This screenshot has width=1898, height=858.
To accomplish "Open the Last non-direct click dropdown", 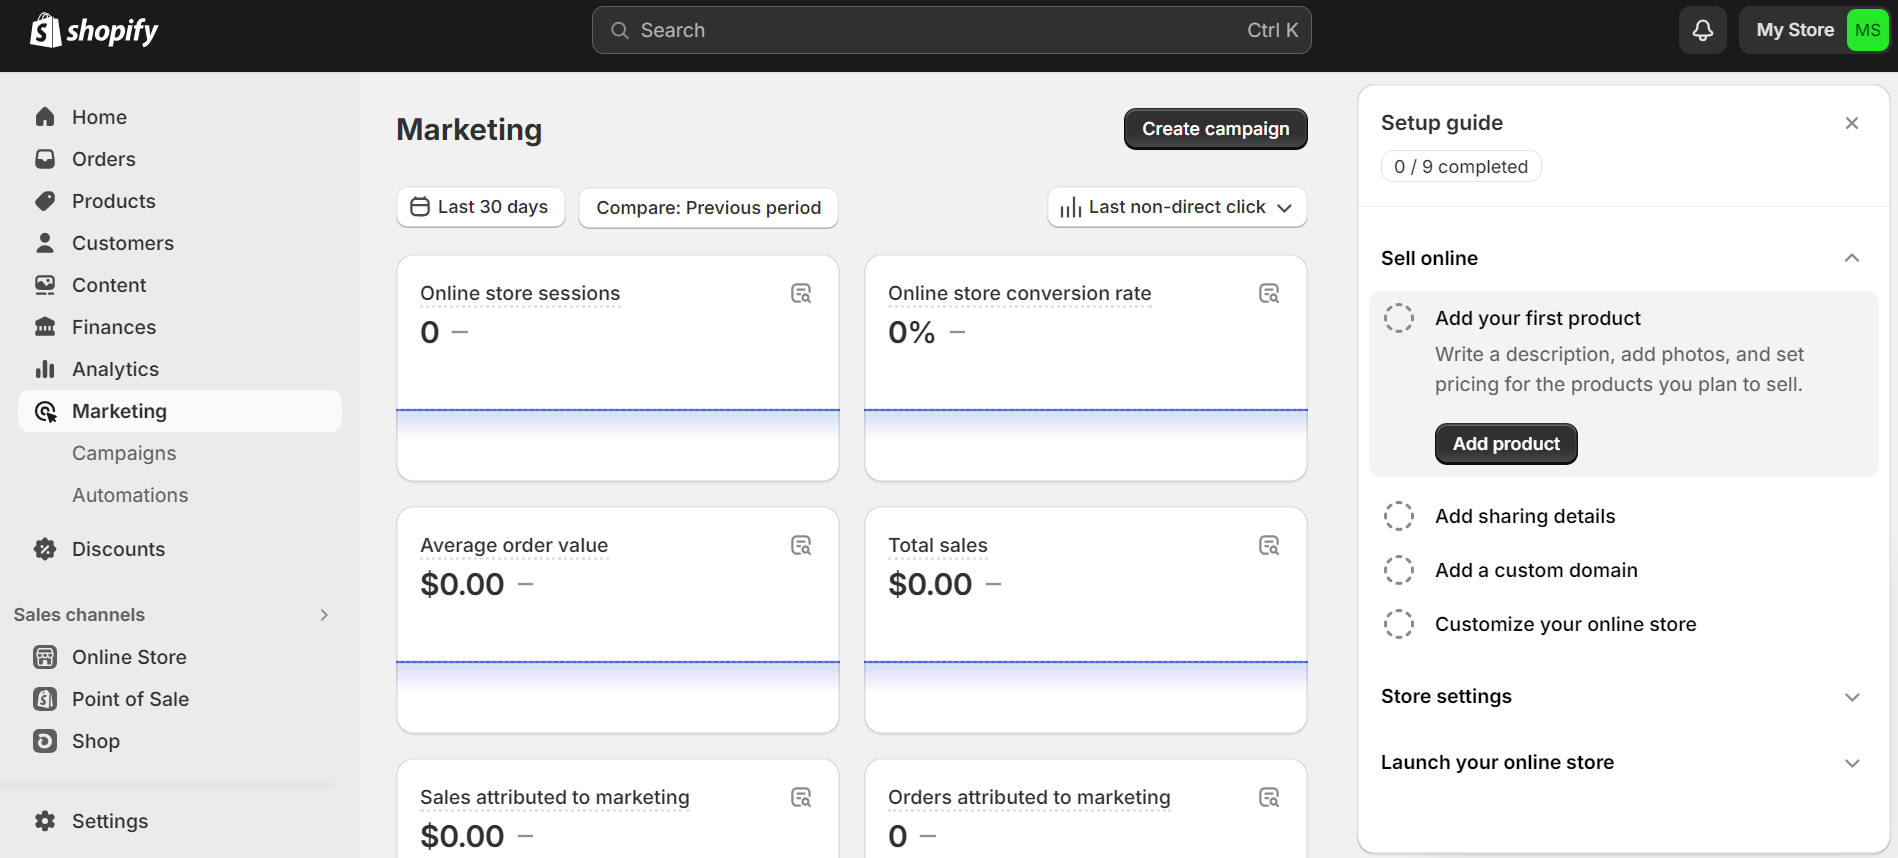I will (x=1177, y=207).
